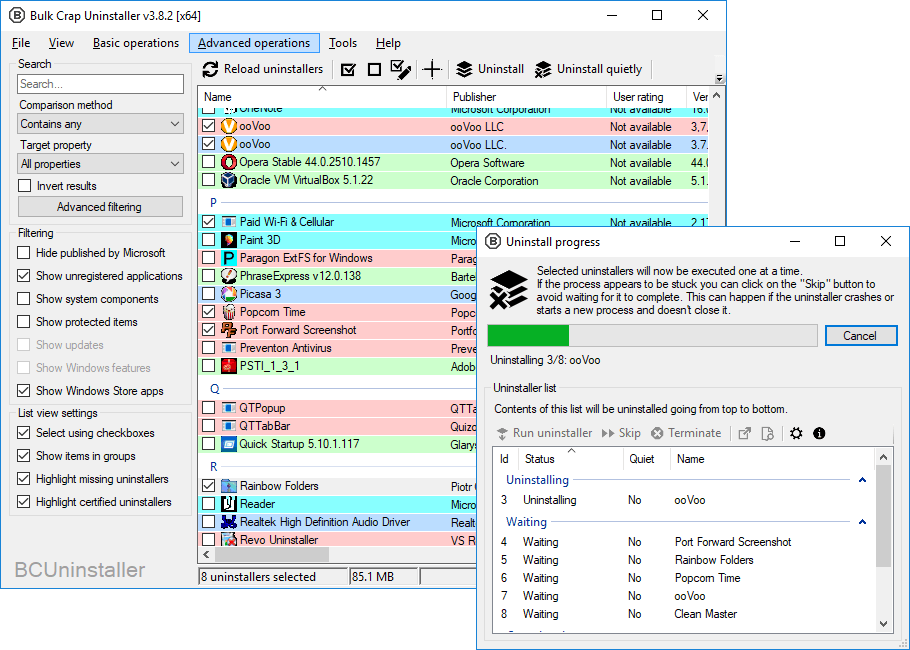Open the Tools menu
This screenshot has height=650, width=910.
(x=343, y=43)
